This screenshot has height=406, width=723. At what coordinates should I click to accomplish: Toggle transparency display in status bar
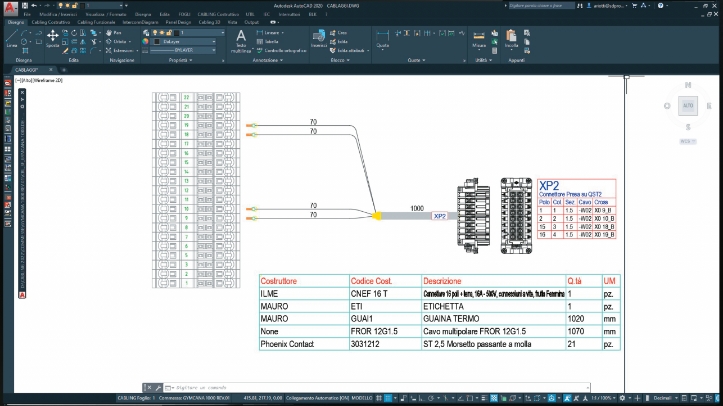[x=494, y=398]
